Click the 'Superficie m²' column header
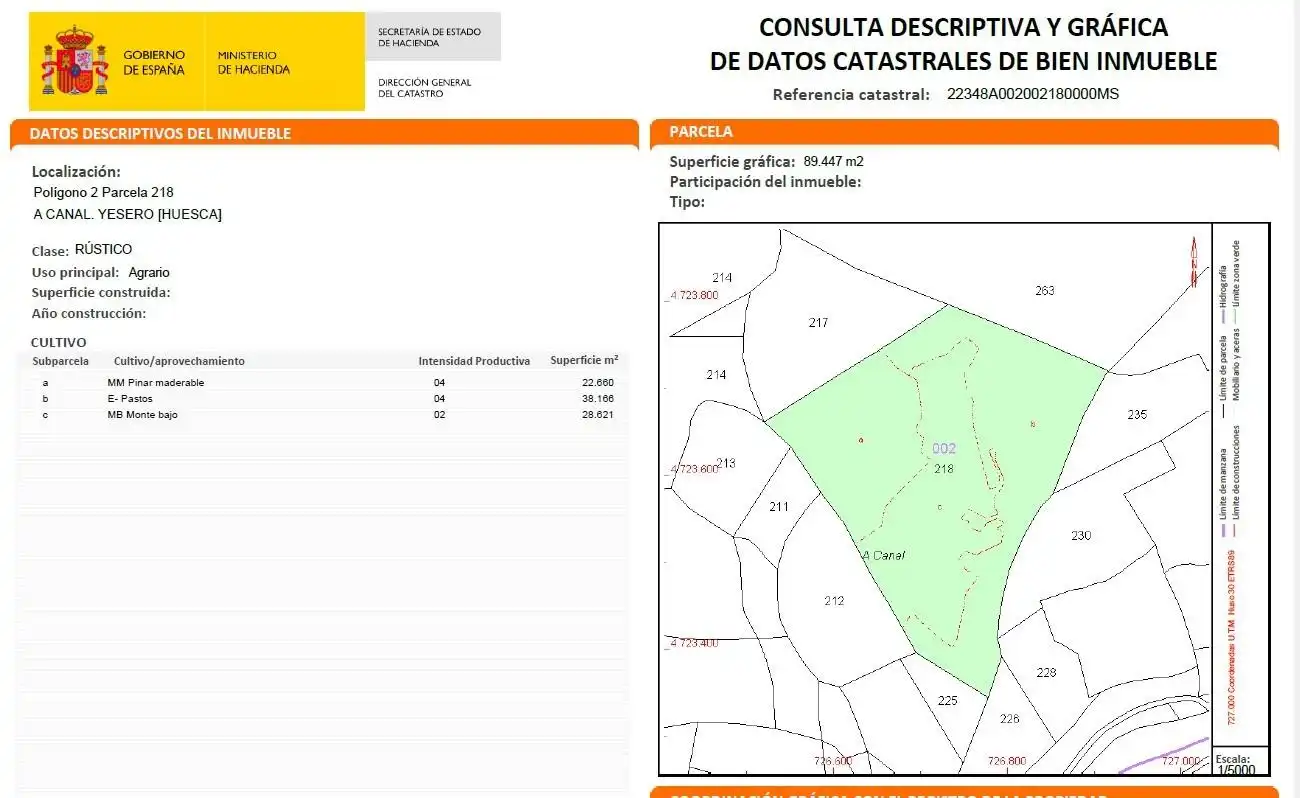This screenshot has width=1300, height=798. [584, 360]
